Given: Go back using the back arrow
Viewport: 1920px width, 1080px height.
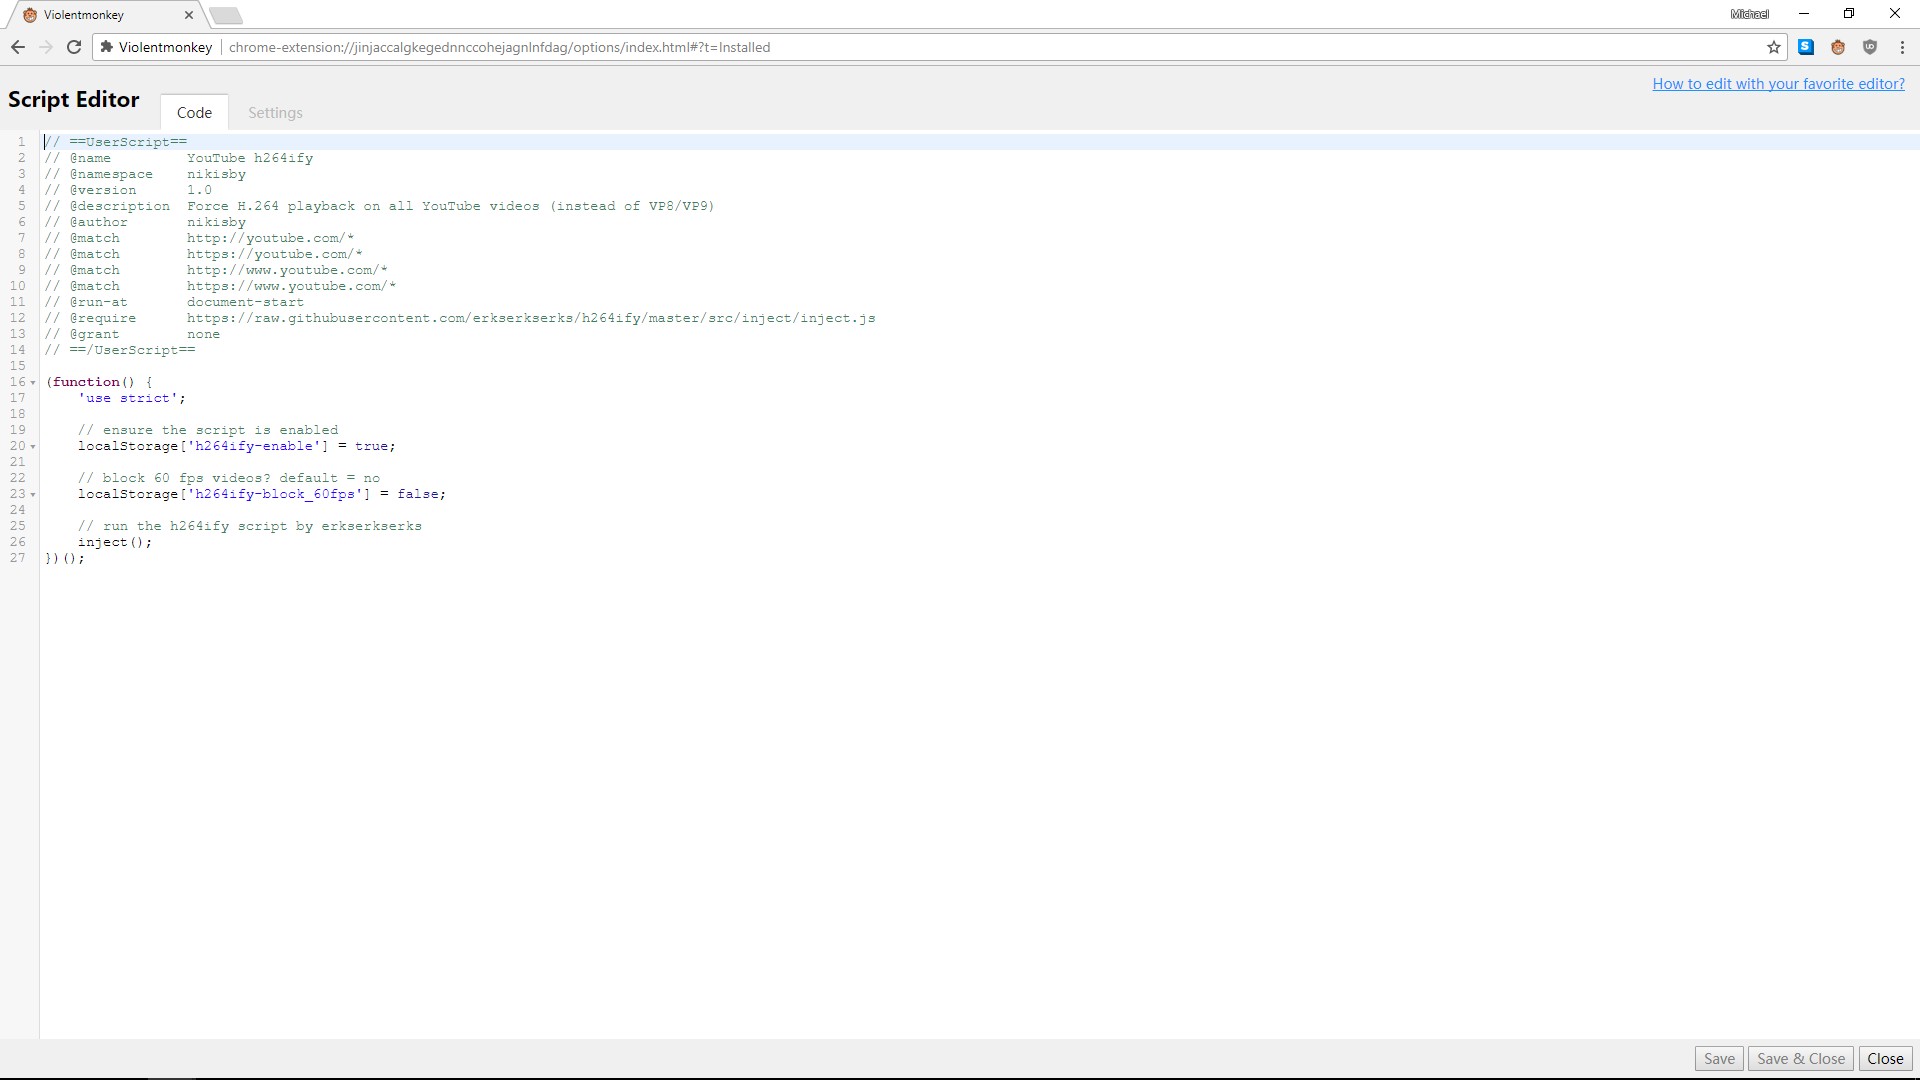Looking at the screenshot, I should click(x=18, y=47).
